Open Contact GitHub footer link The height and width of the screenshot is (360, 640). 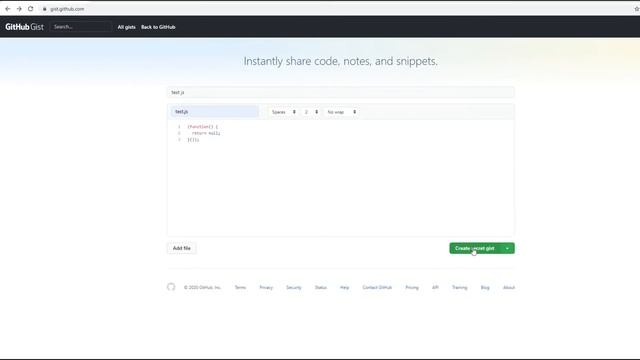pos(377,287)
